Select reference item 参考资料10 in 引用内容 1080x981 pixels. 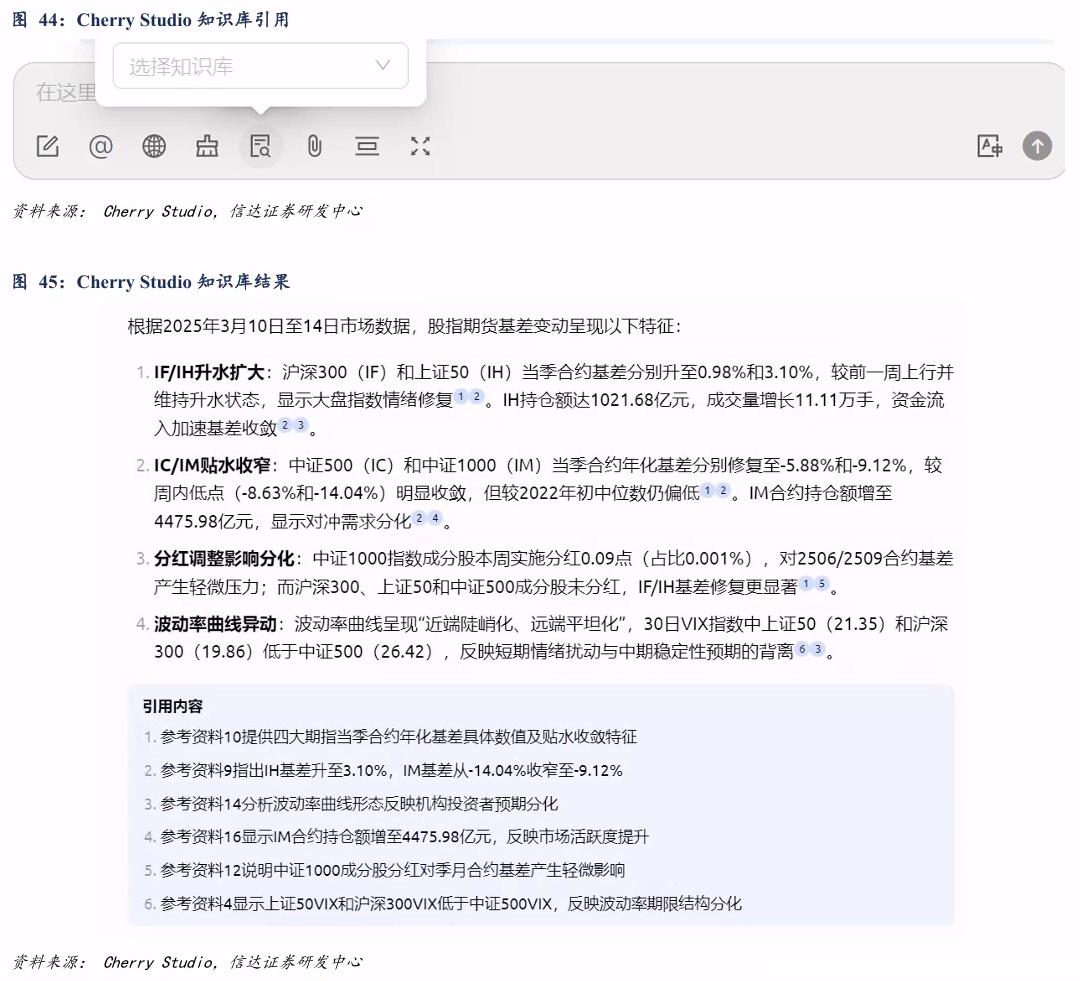pyautogui.click(x=398, y=737)
